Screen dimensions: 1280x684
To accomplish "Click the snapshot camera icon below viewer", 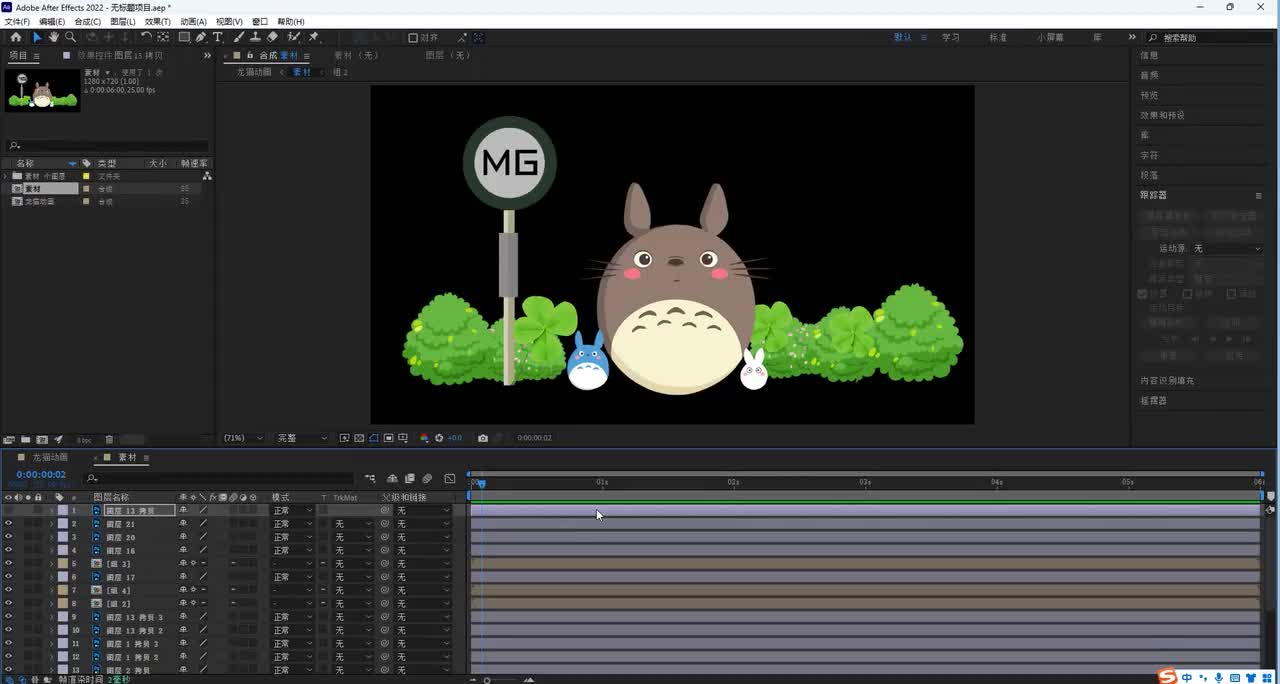I will click(x=483, y=438).
